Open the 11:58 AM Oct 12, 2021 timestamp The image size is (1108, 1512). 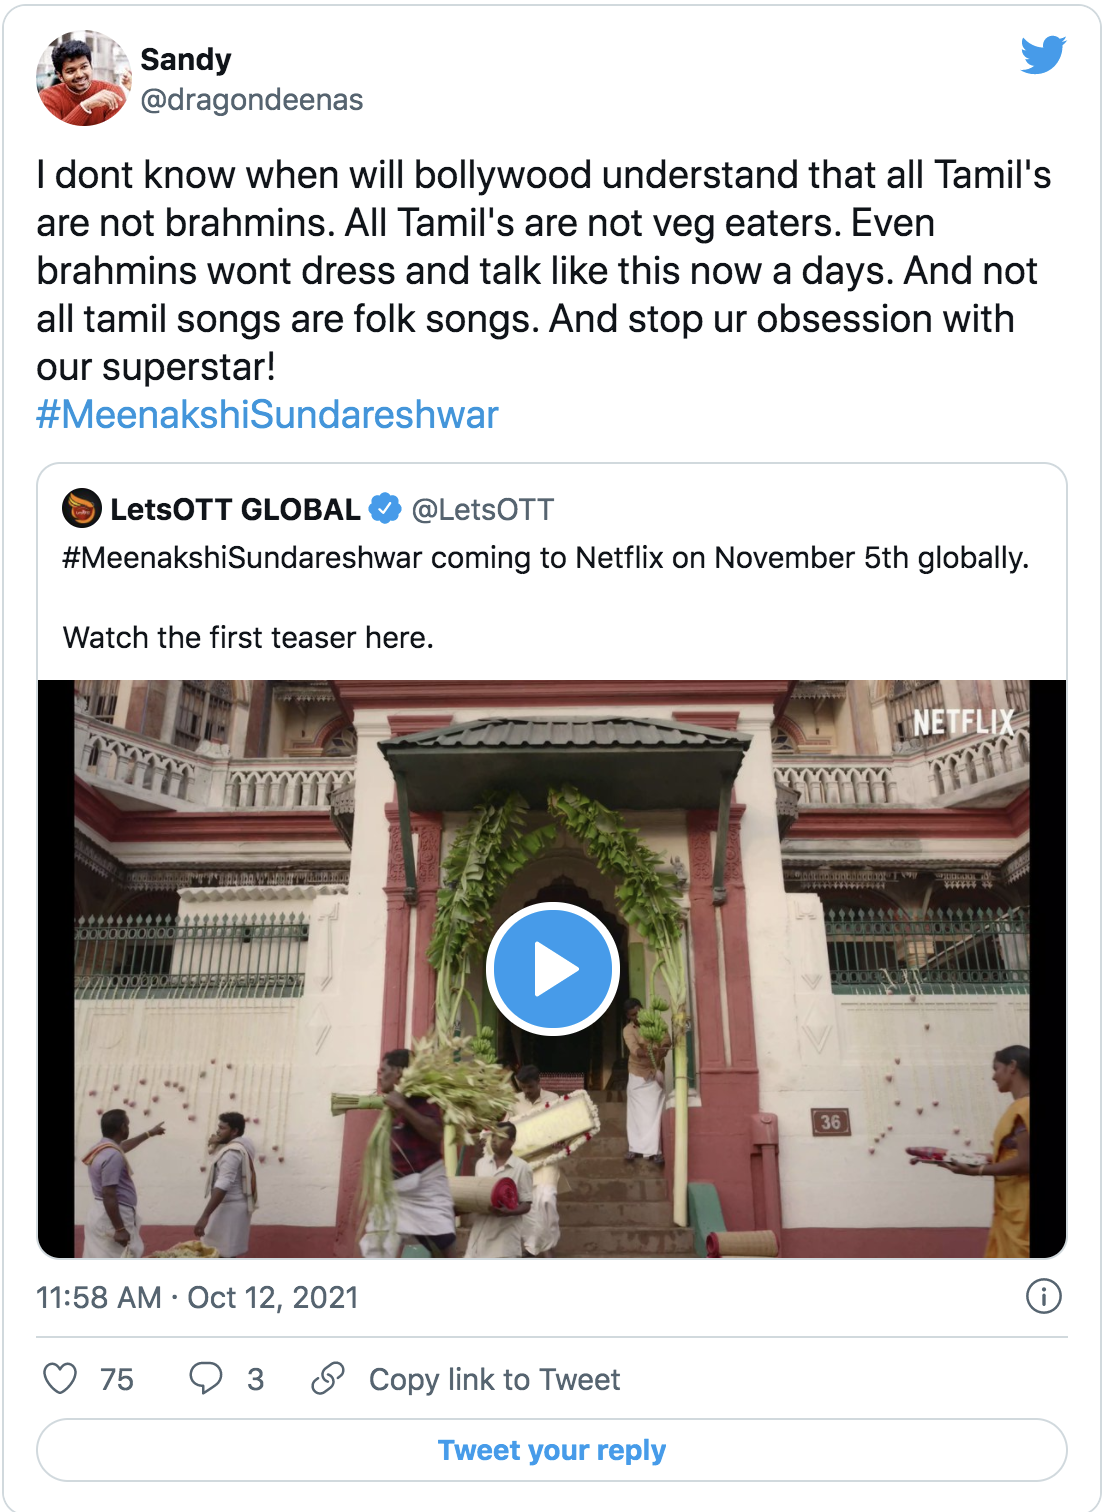click(197, 1297)
